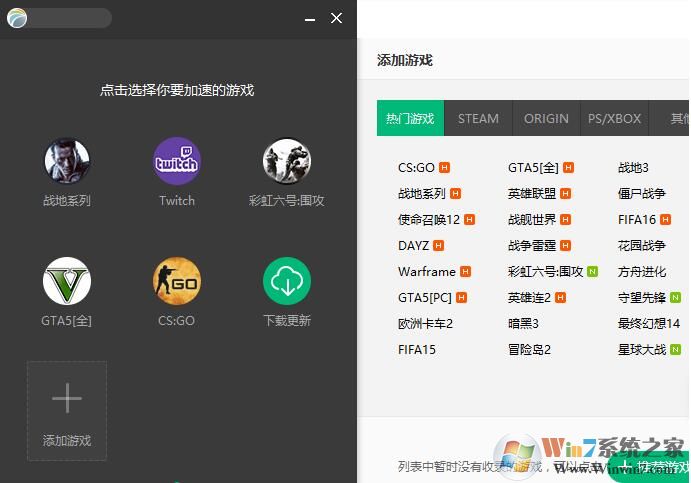Open the Twitch accelerator icon
691x483 pixels.
tap(177, 161)
